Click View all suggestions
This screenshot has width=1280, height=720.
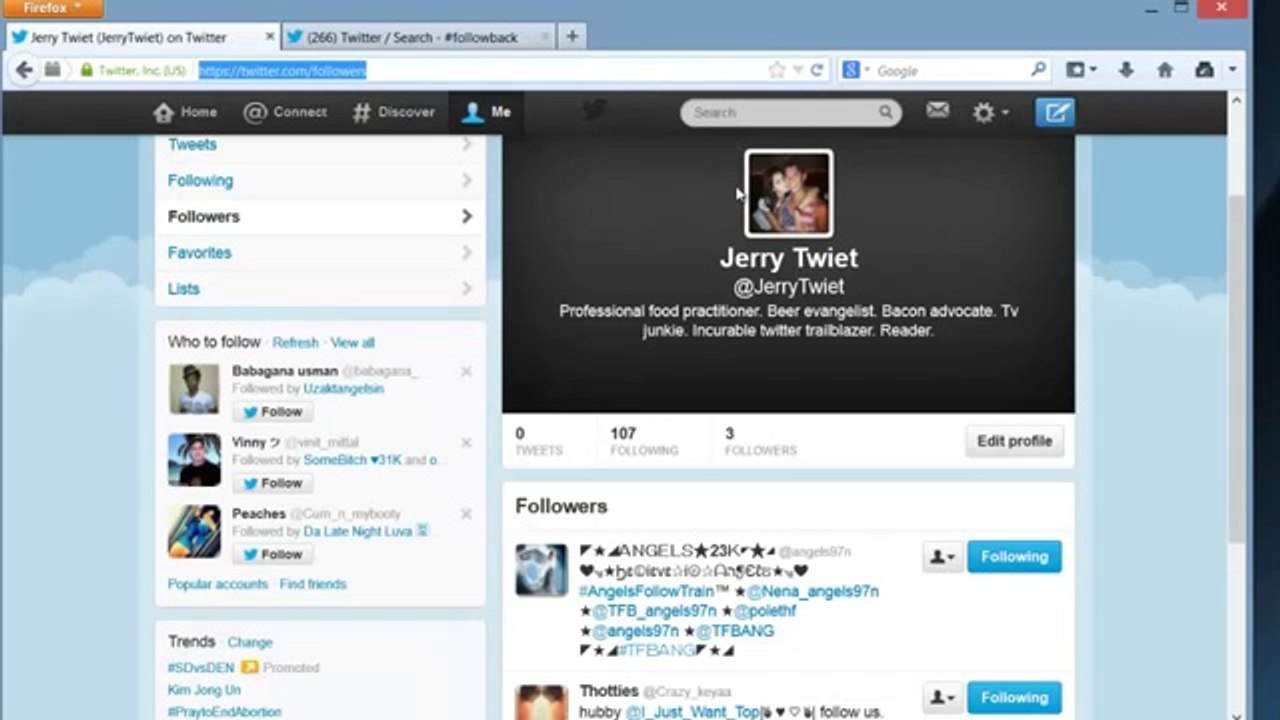352,342
